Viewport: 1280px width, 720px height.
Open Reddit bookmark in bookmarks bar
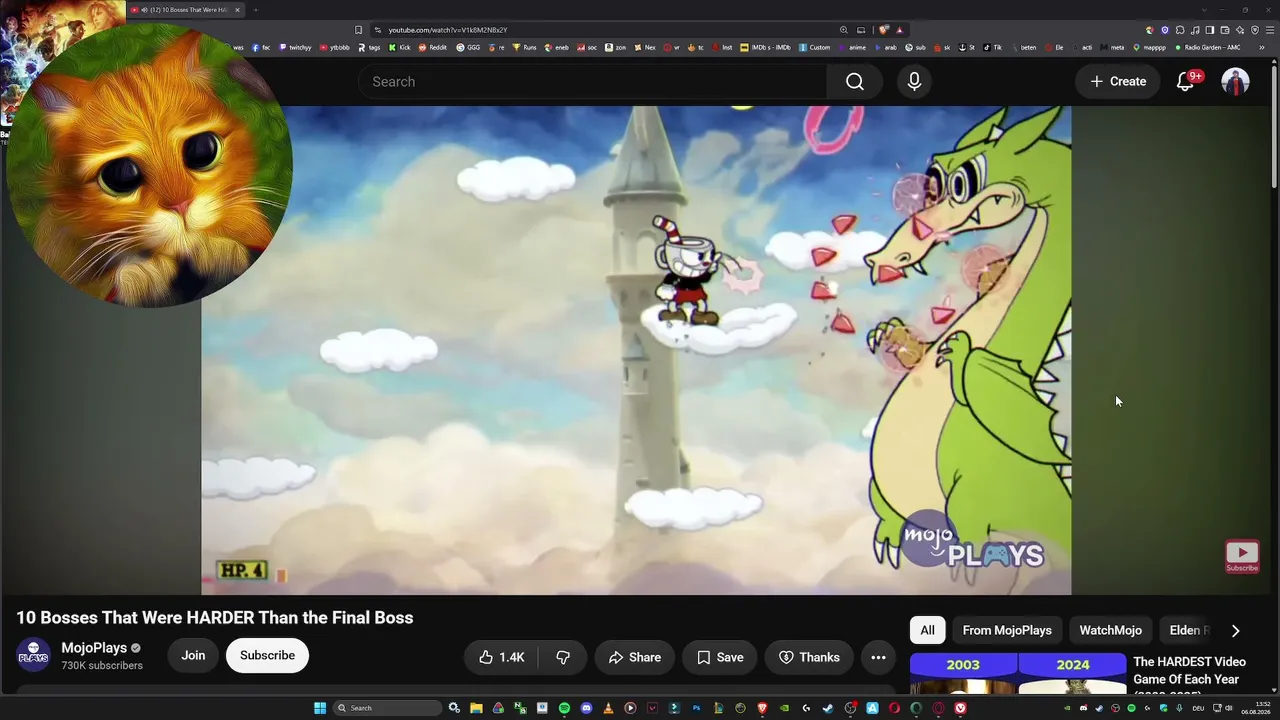click(433, 47)
